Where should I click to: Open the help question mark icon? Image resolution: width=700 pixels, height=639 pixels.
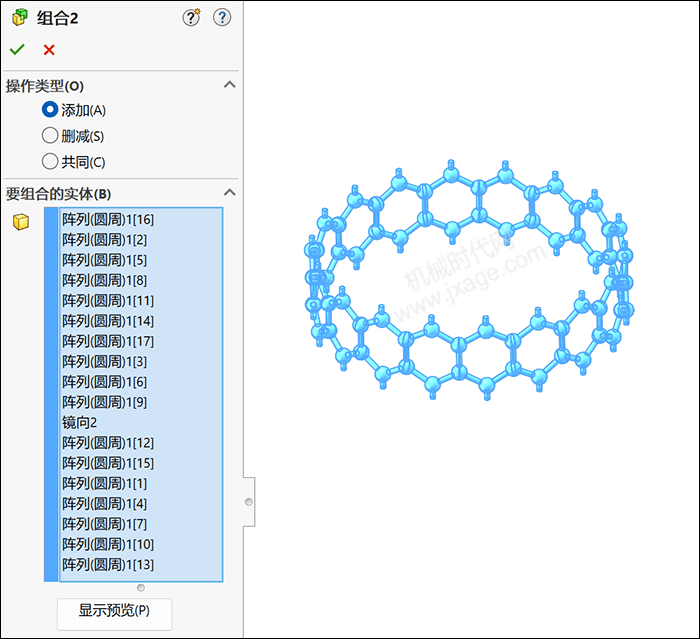(222, 17)
